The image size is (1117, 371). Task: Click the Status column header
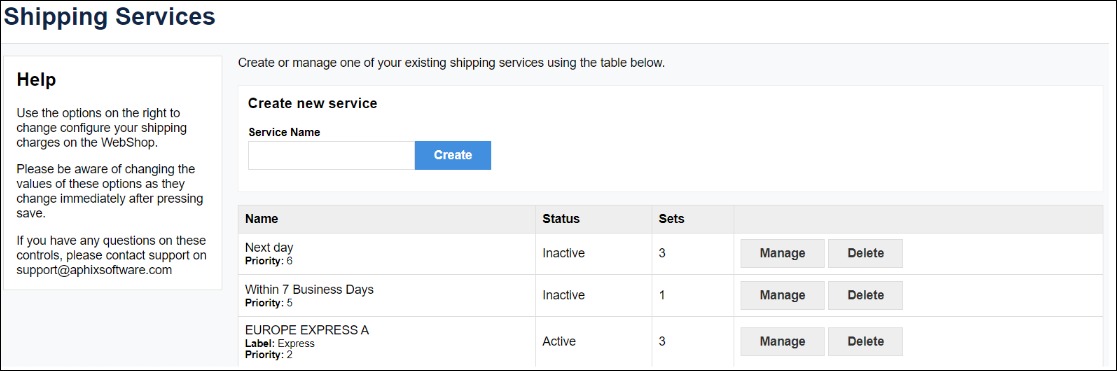tap(561, 219)
